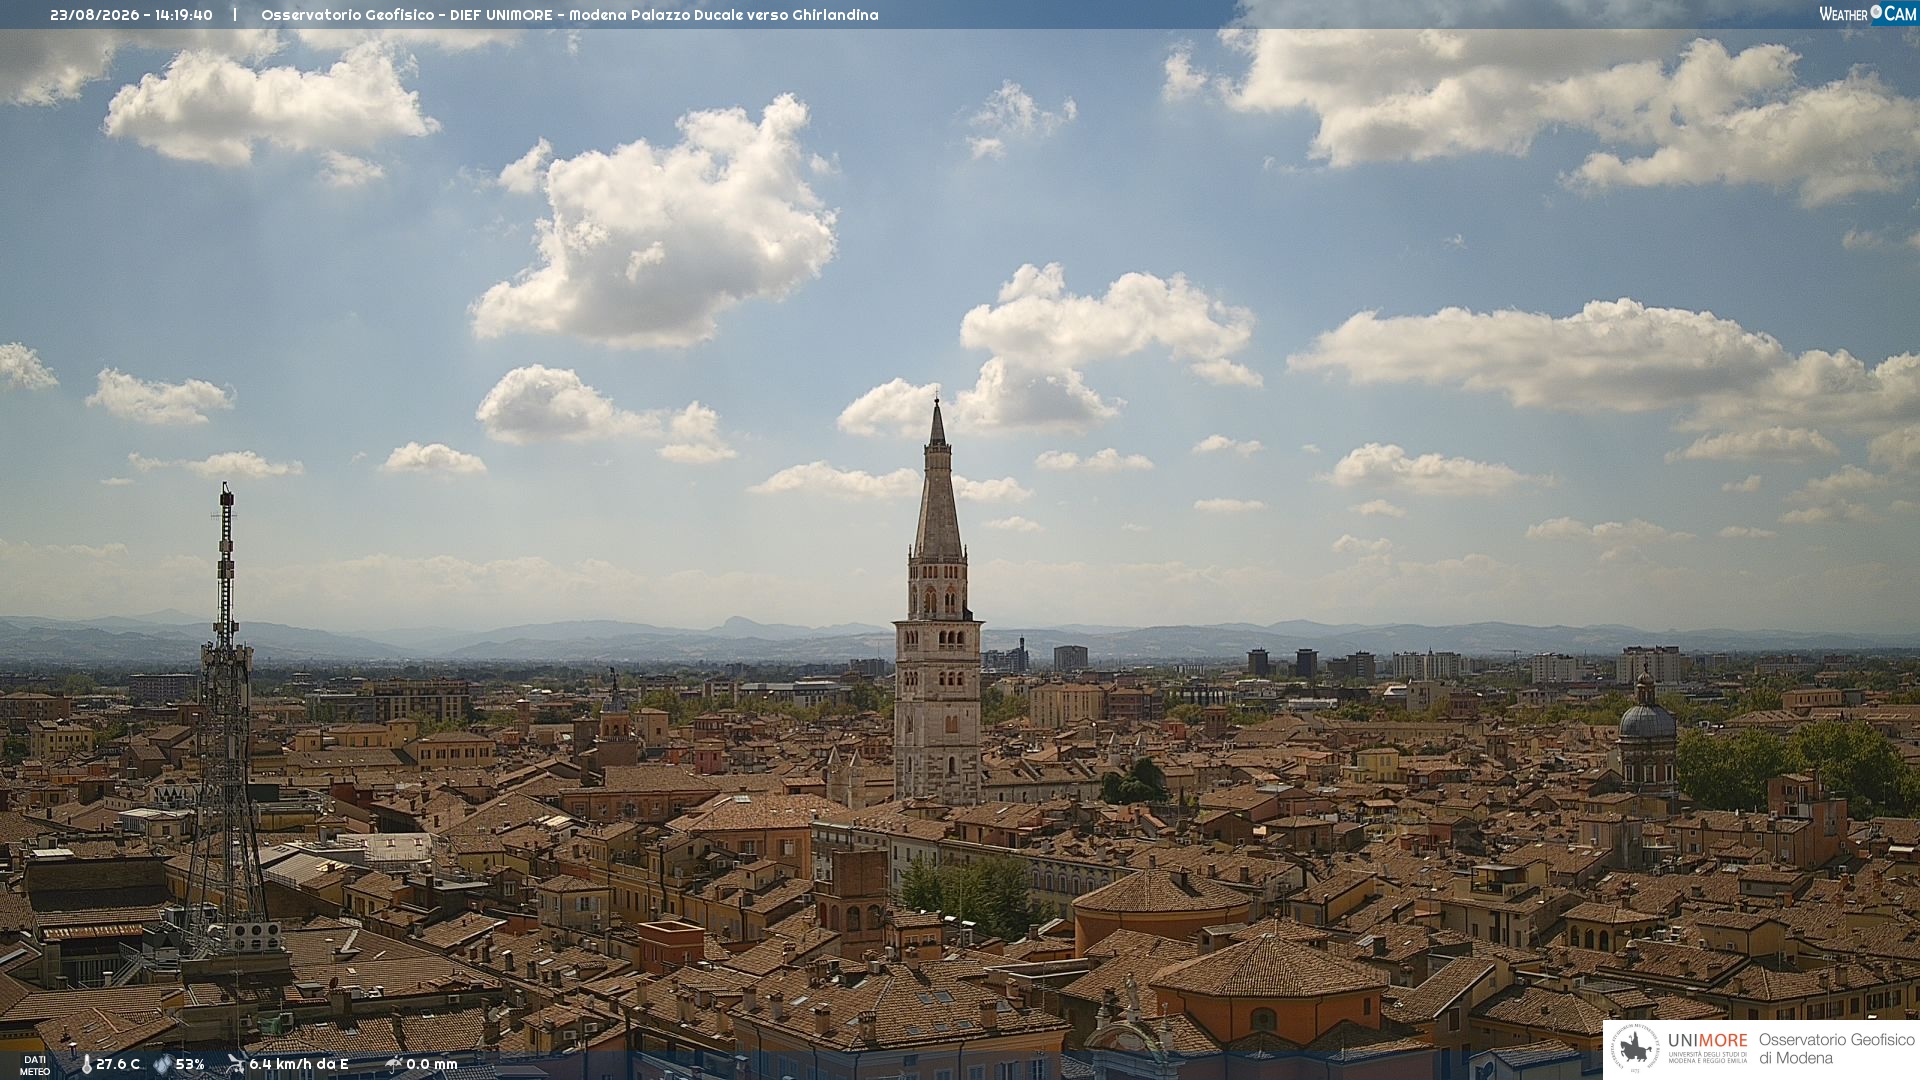Click the WeatherCAM logo
This screenshot has width=1920, height=1080.
point(1867,14)
